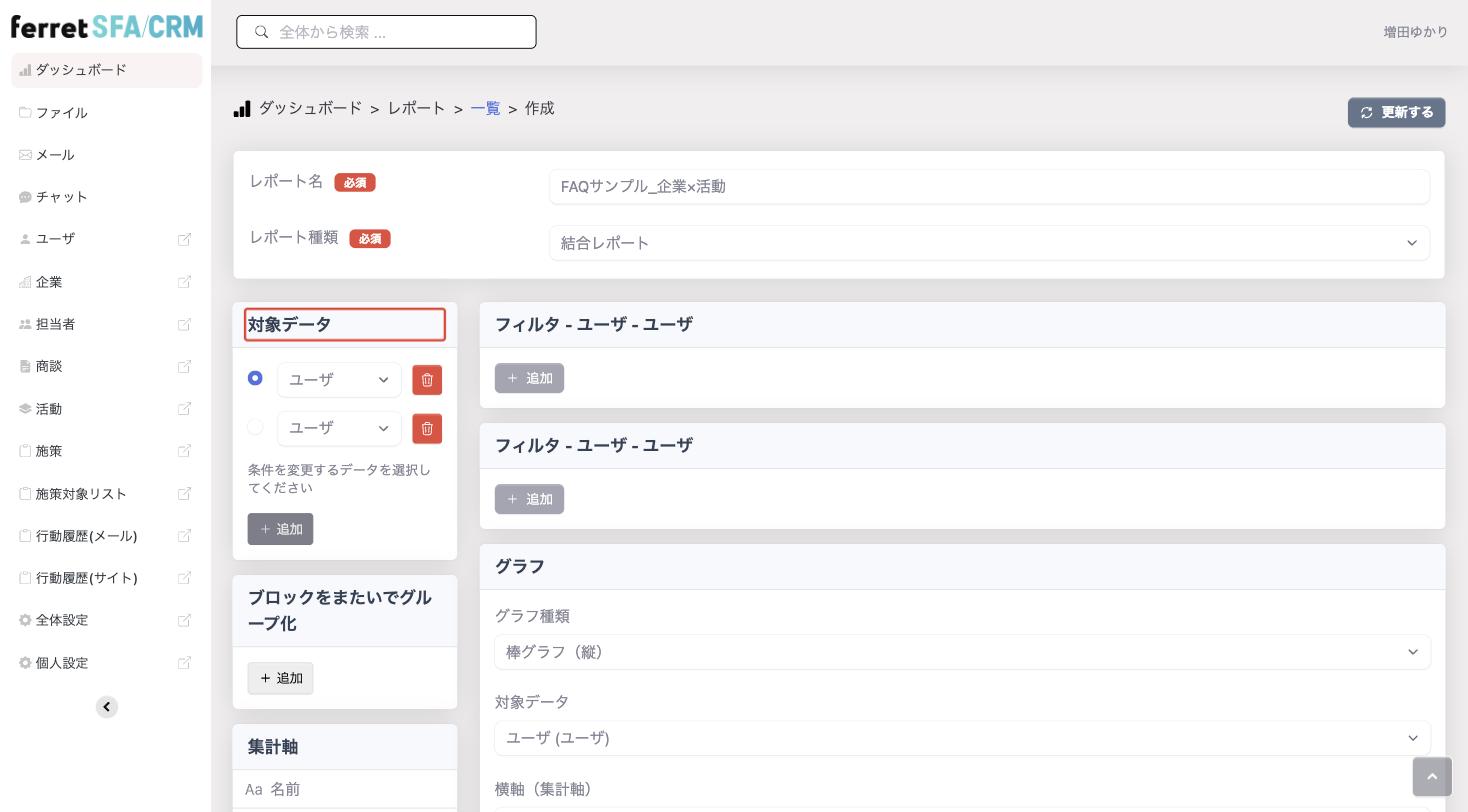This screenshot has height=812, width=1468.
Task: Click the 一覧 breadcrumb link
Action: 485,108
